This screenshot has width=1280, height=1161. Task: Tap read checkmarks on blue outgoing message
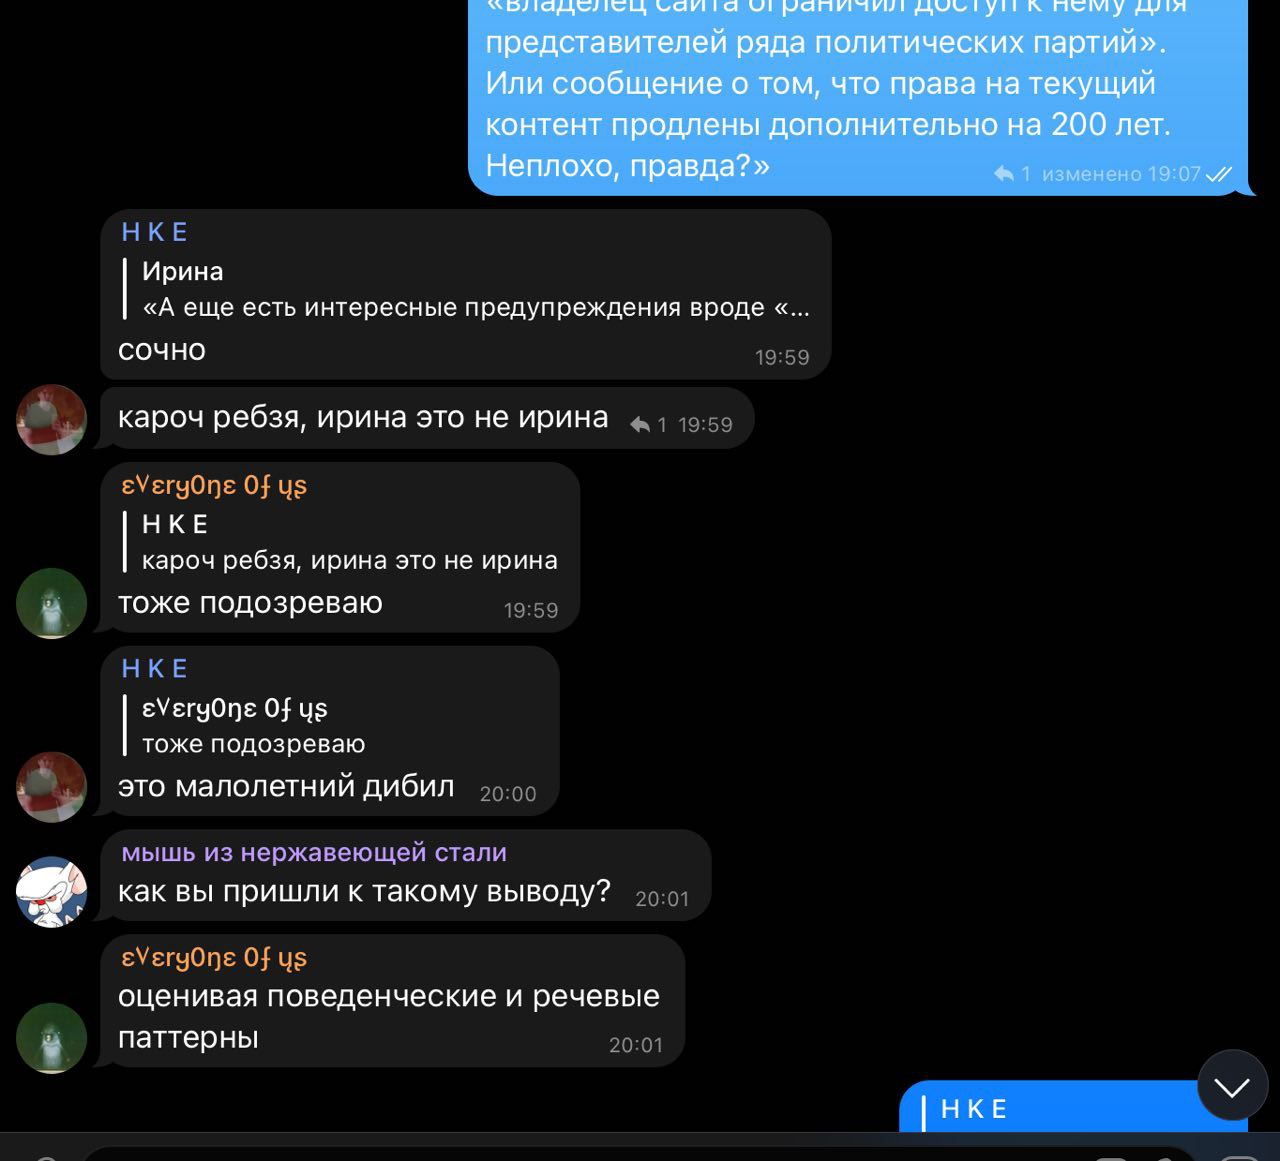(1219, 174)
